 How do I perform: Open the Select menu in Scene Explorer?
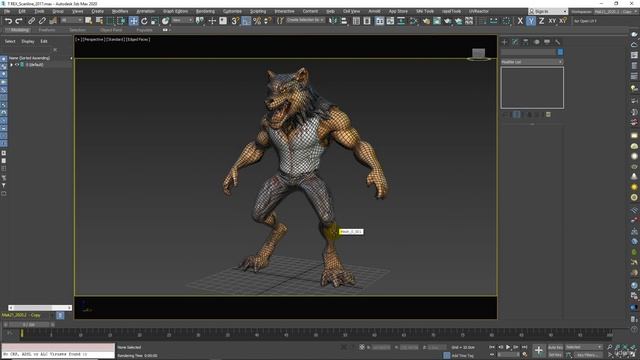point(10,41)
